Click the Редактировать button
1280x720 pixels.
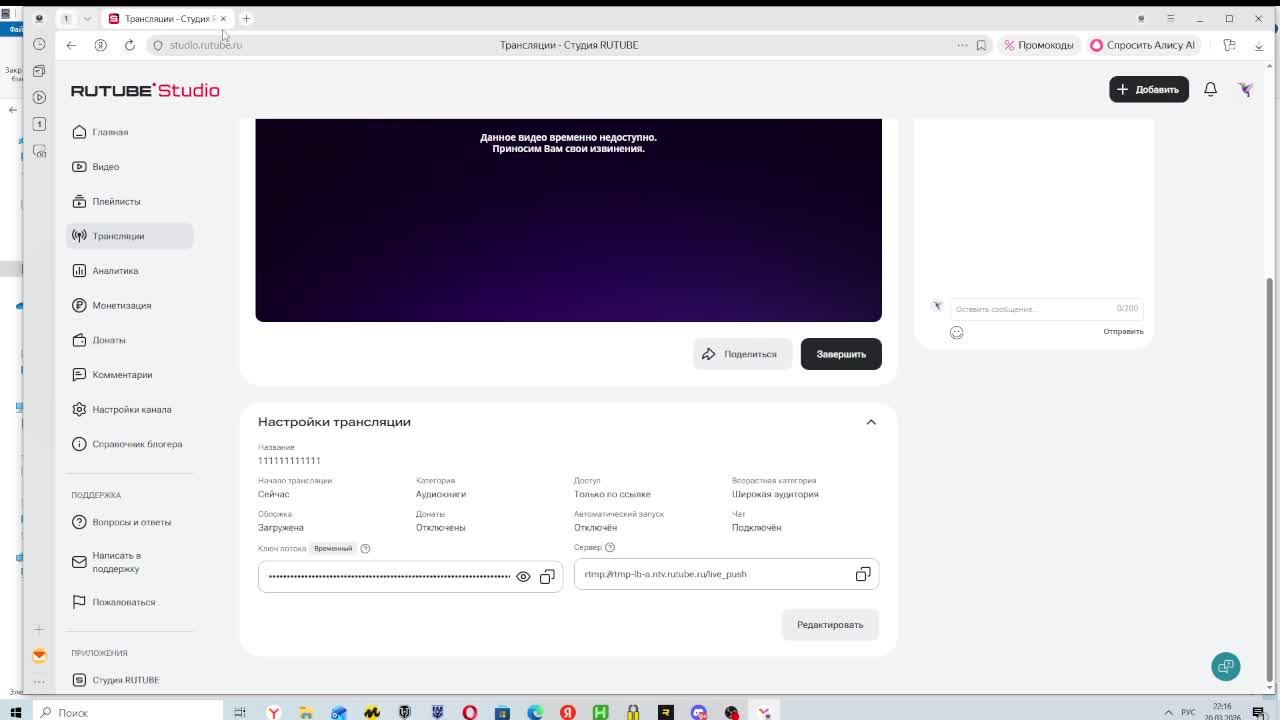pos(830,625)
